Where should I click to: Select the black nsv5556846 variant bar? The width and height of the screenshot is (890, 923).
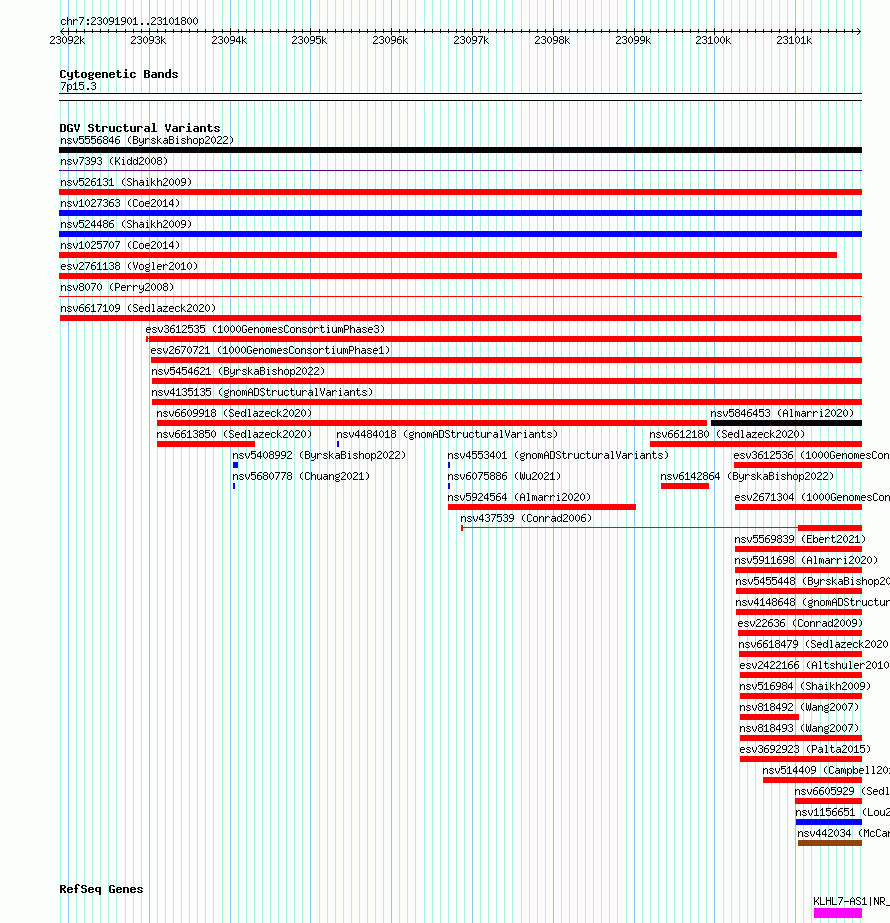[x=460, y=150]
